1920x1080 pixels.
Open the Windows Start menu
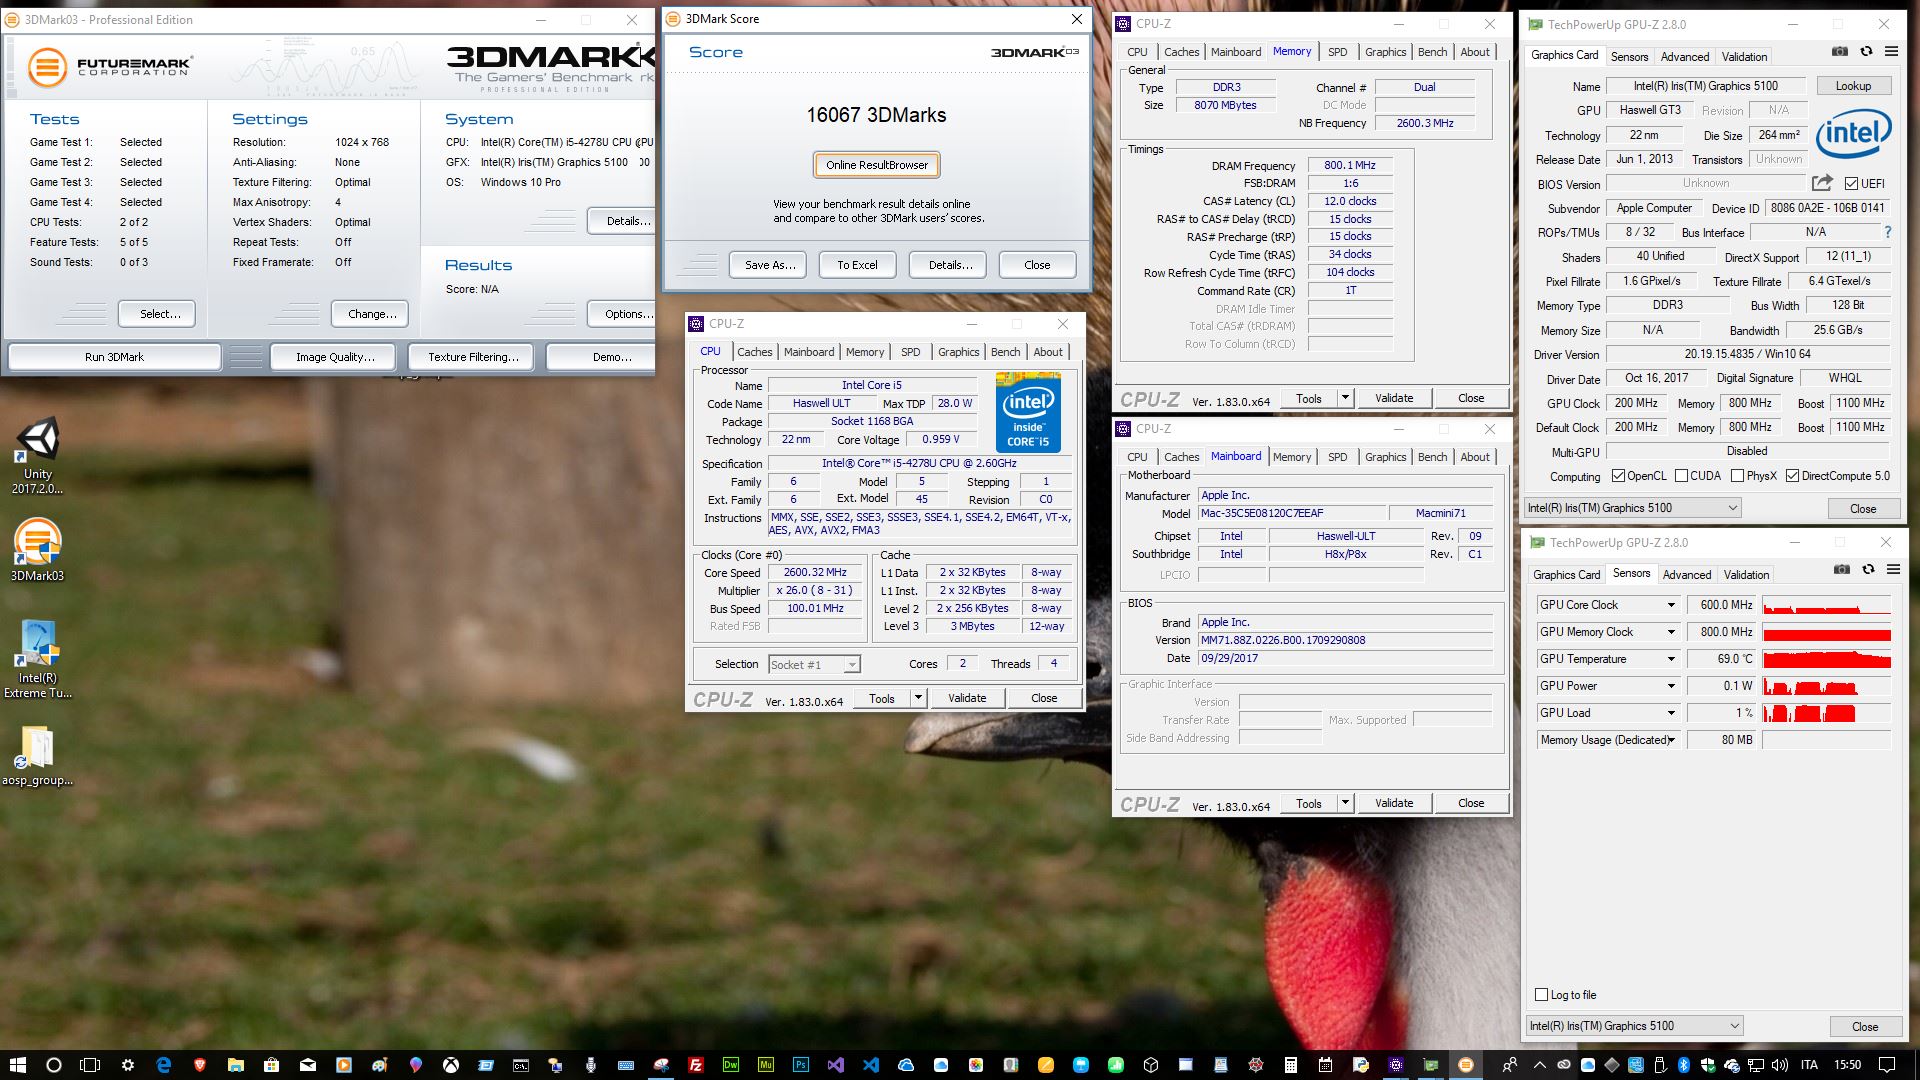point(18,1065)
